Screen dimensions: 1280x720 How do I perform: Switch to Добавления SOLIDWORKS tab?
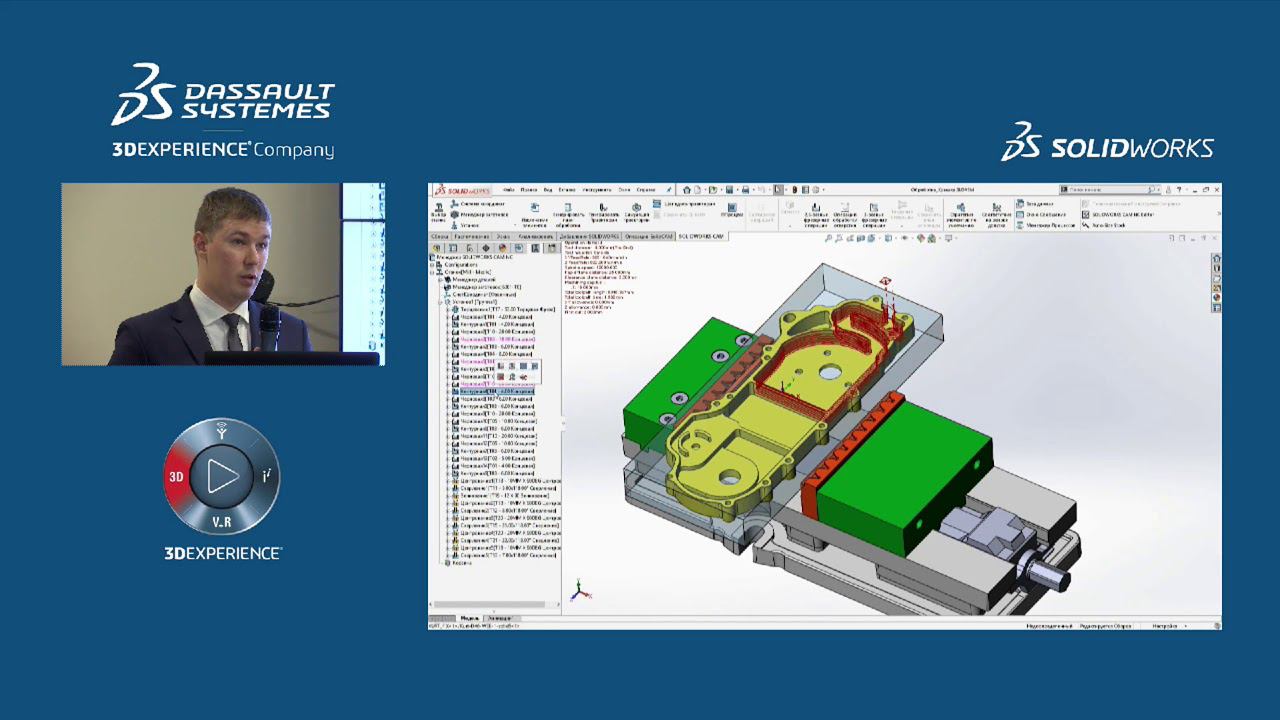point(589,236)
